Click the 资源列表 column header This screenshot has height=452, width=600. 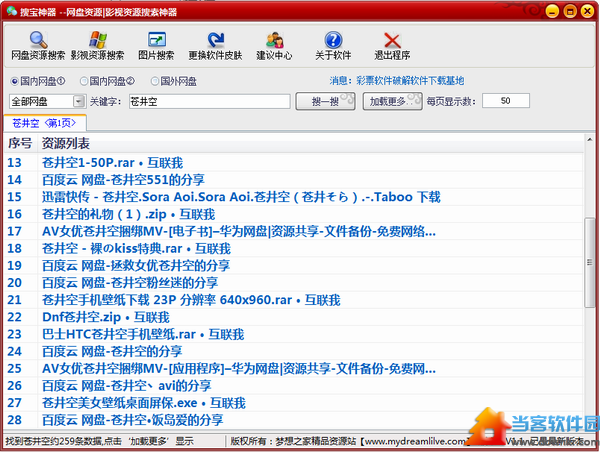(x=66, y=144)
